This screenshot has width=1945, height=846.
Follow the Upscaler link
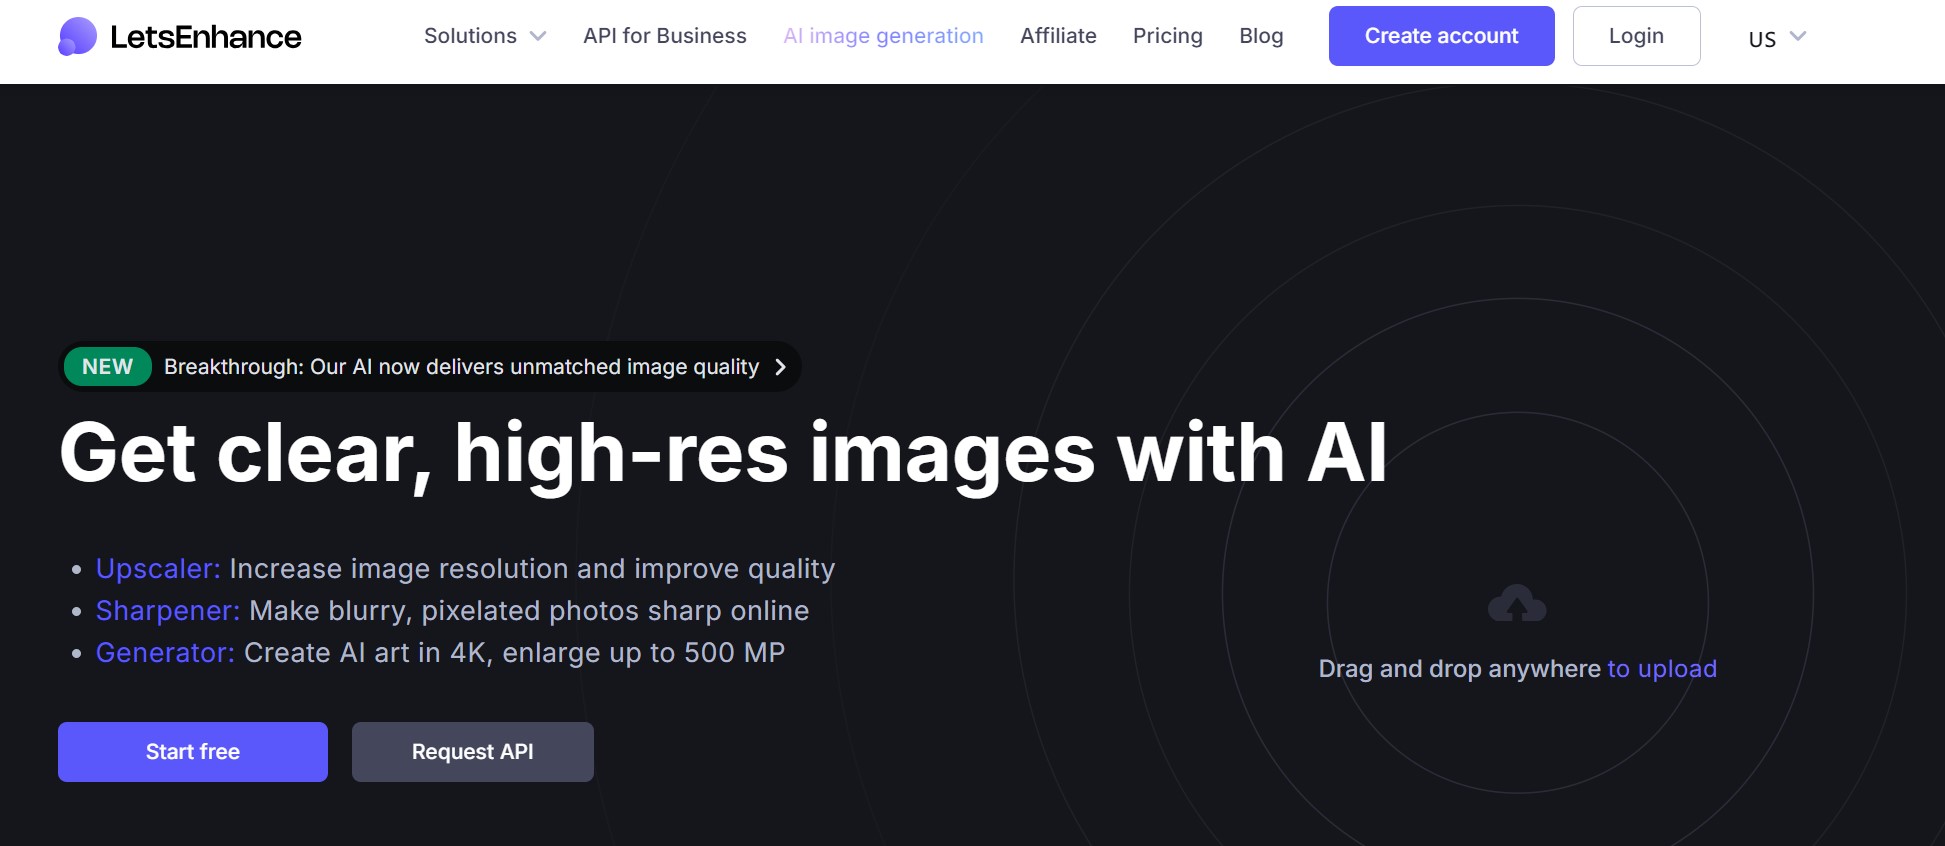pos(158,569)
